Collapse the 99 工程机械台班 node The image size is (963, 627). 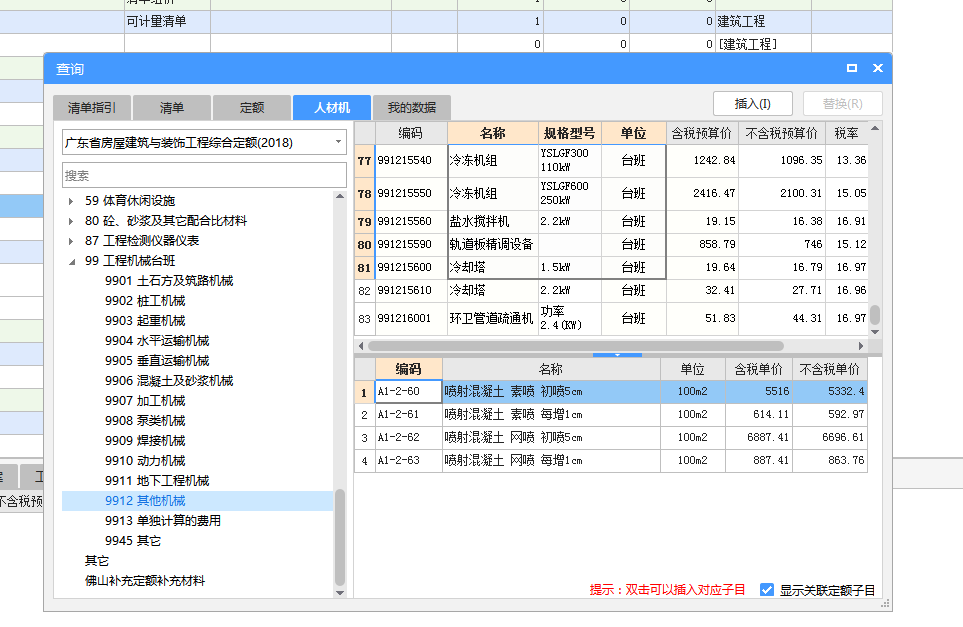coord(72,261)
